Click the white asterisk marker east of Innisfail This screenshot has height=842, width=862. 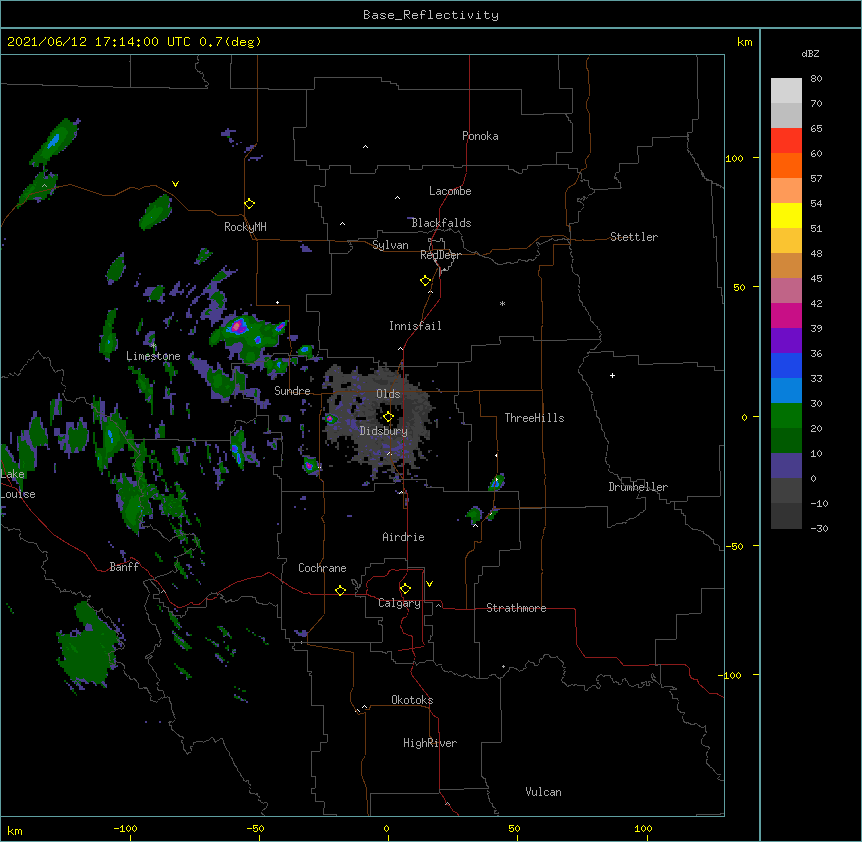502,303
